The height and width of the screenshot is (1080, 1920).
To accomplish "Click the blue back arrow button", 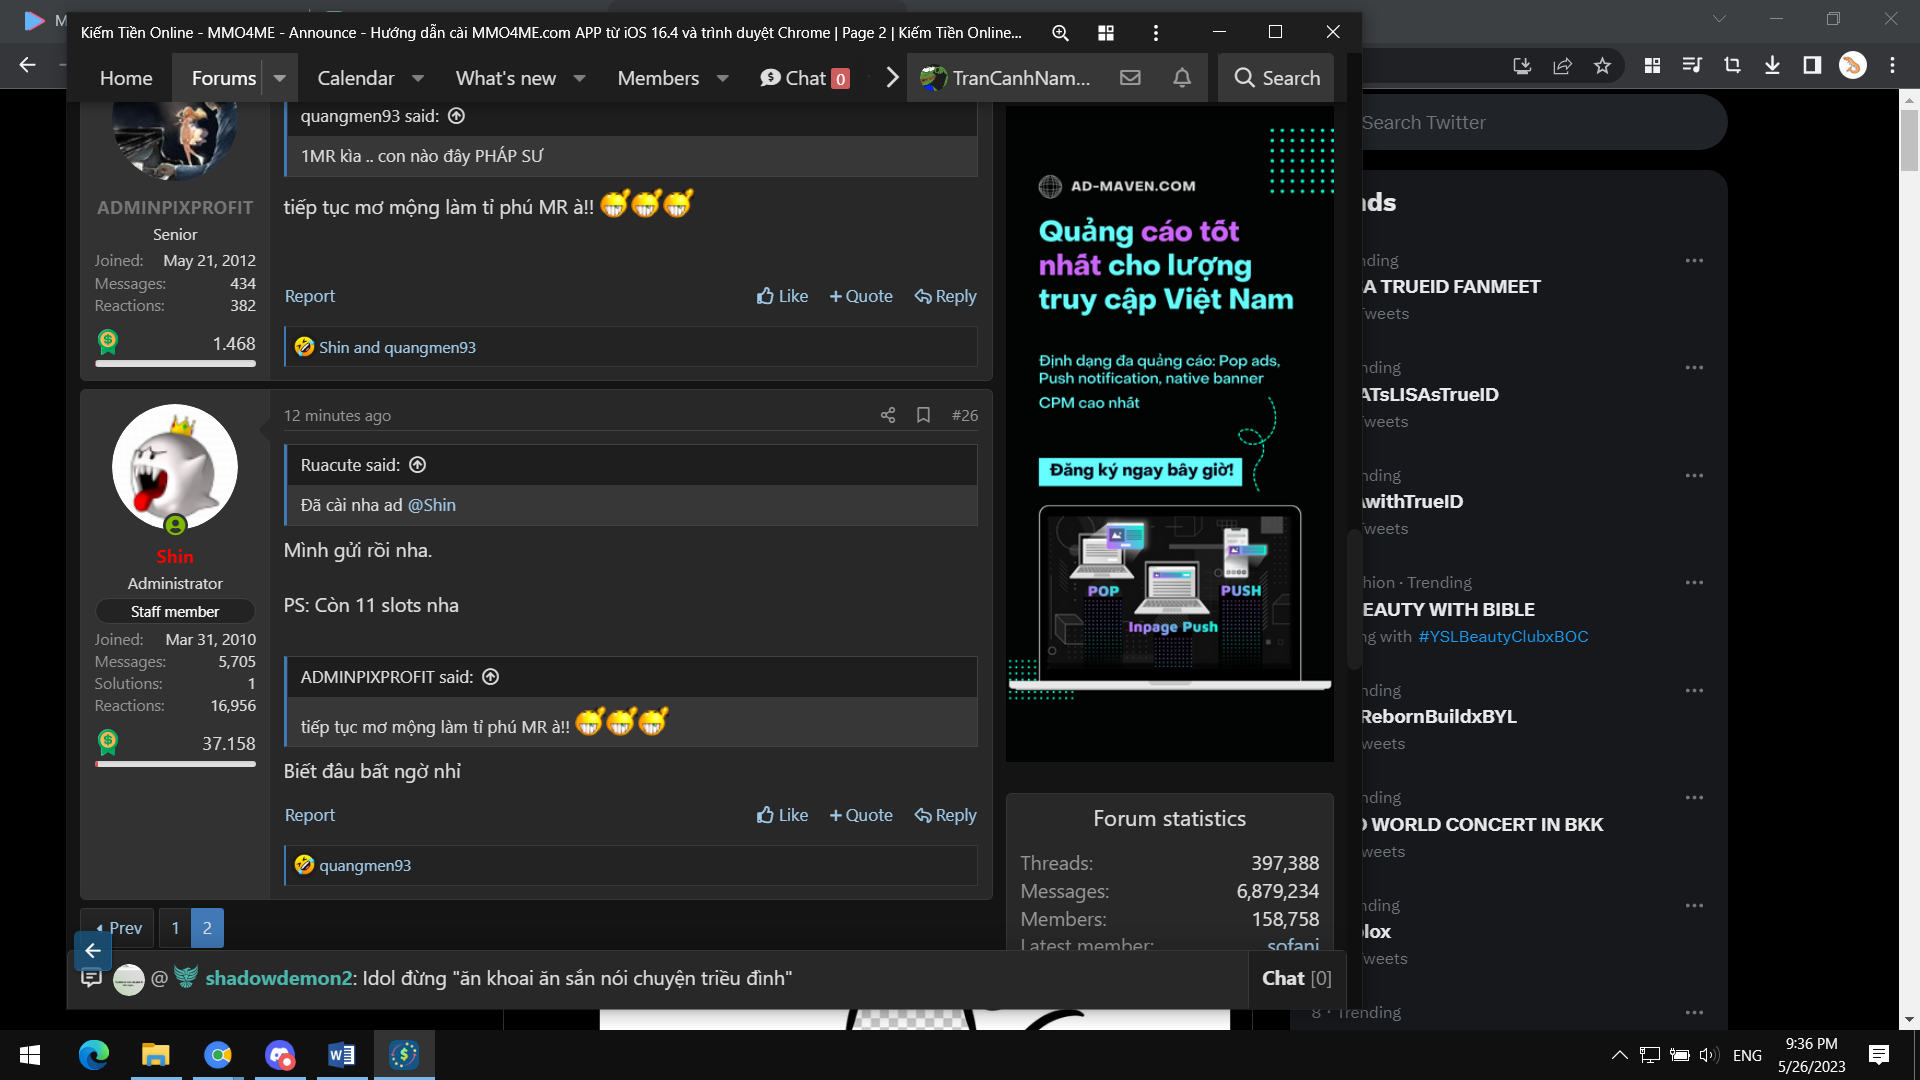I will pos(92,951).
